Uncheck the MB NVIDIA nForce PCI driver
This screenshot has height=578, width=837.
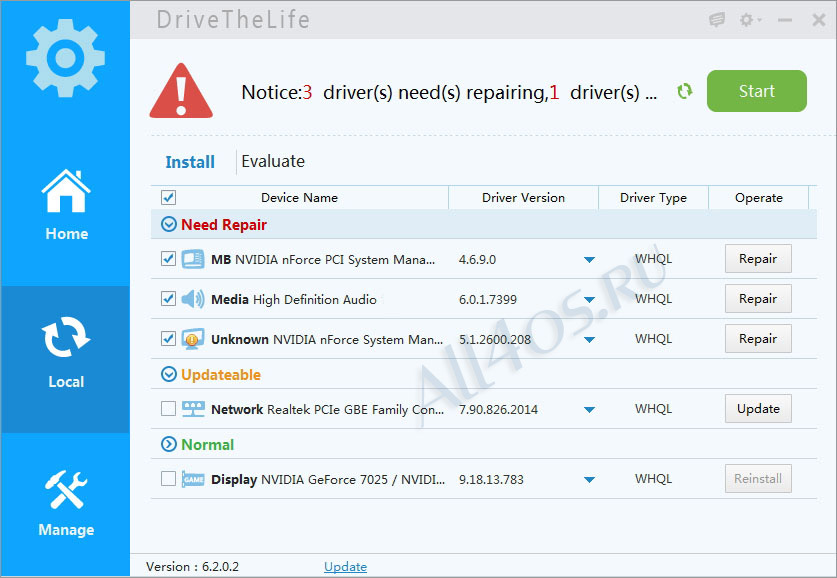point(168,259)
